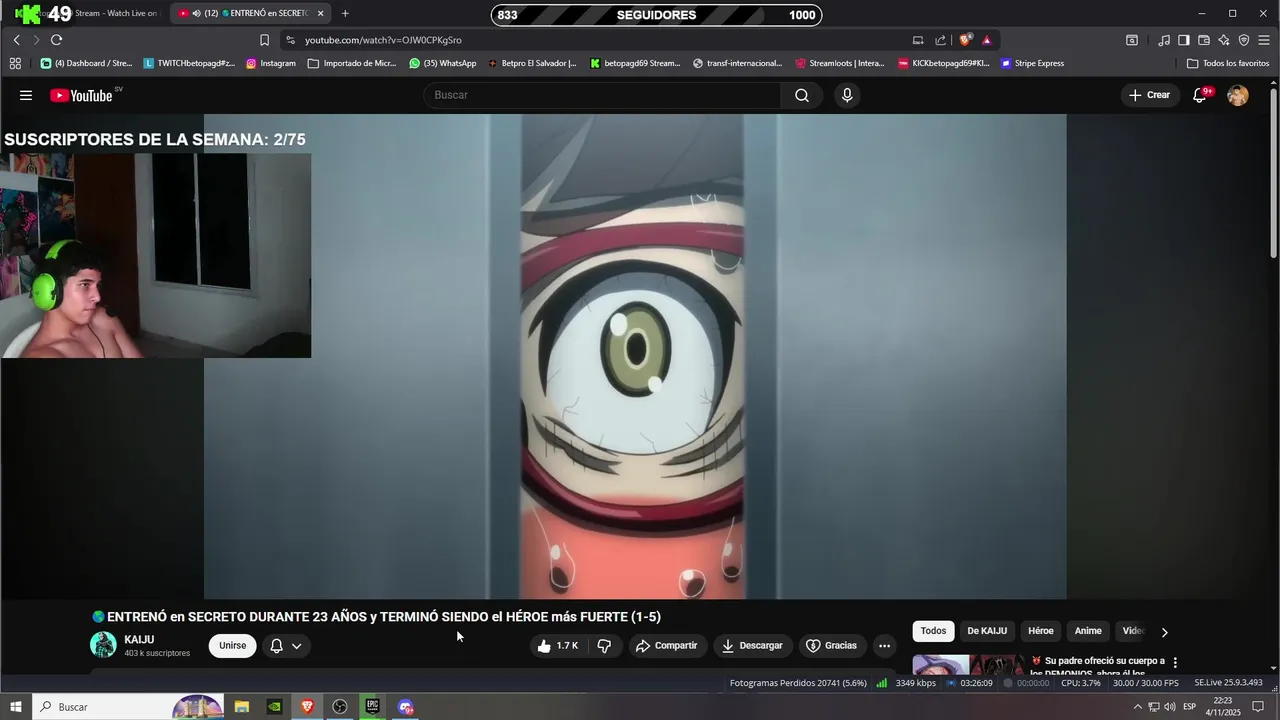Select the Héroe filter chip
This screenshot has height=720, width=1280.
[x=1041, y=631]
